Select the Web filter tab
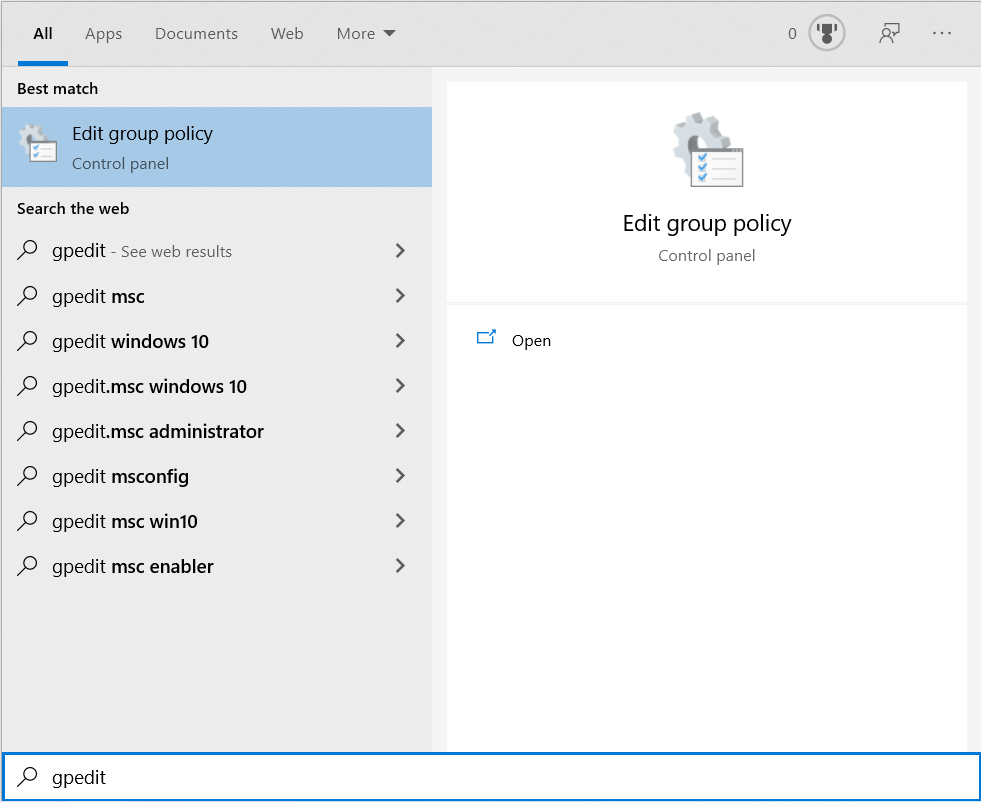The height and width of the screenshot is (802, 981). pos(287,33)
